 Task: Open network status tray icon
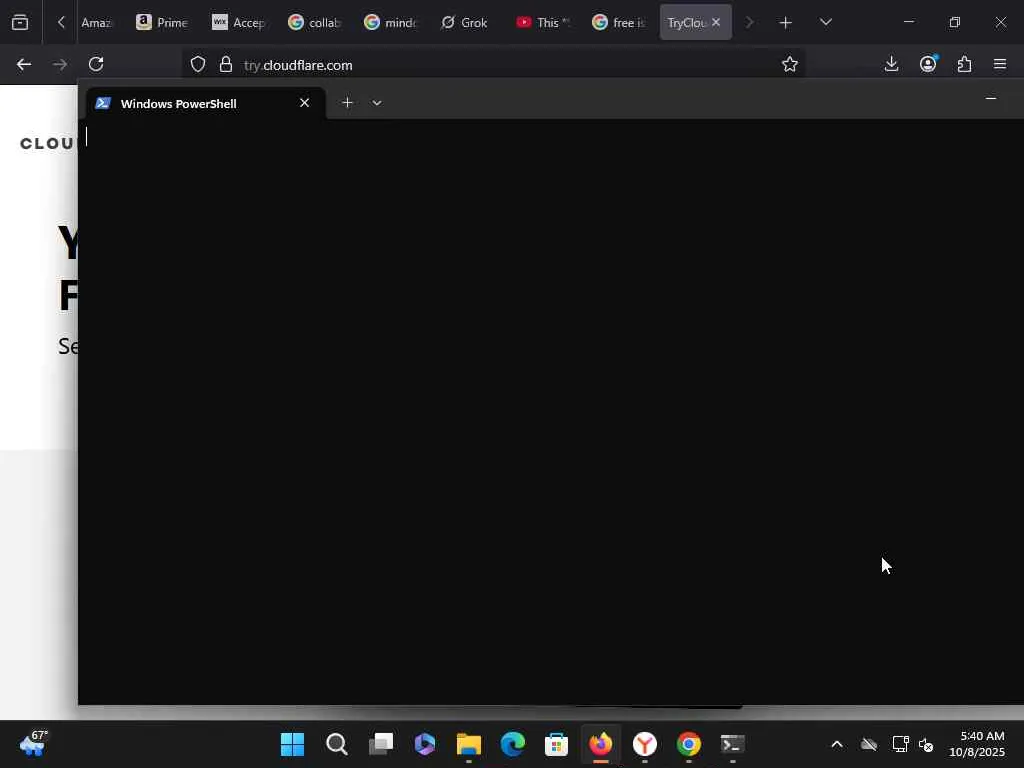point(901,744)
